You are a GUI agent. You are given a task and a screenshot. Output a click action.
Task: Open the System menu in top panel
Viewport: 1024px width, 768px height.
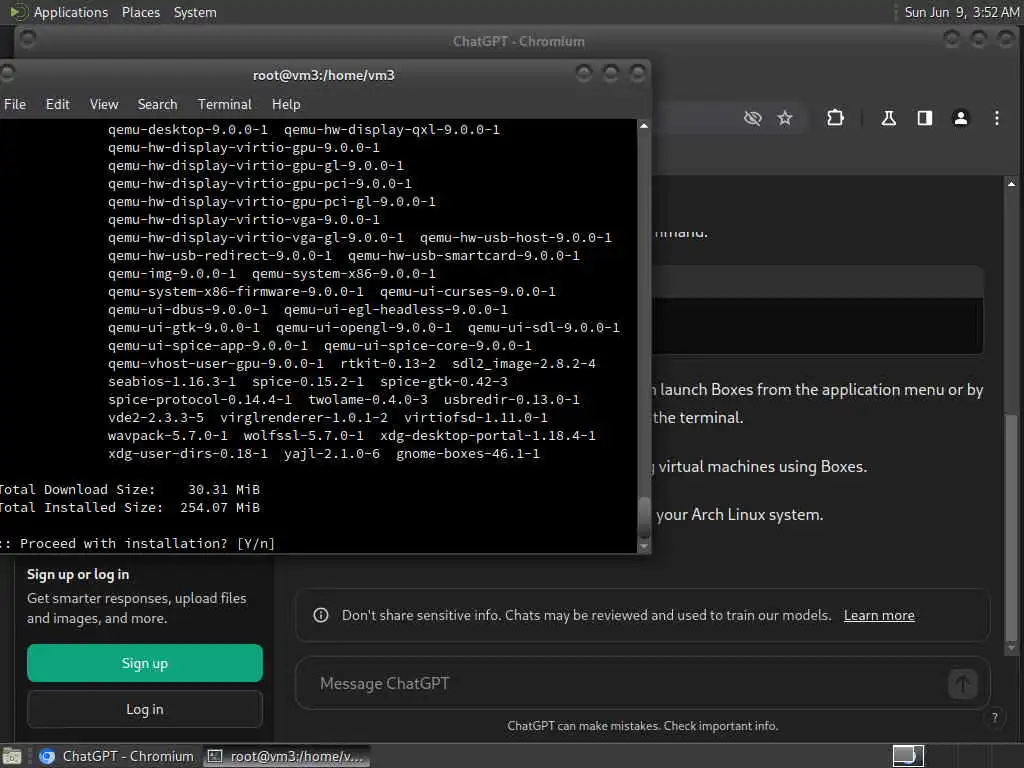195,12
